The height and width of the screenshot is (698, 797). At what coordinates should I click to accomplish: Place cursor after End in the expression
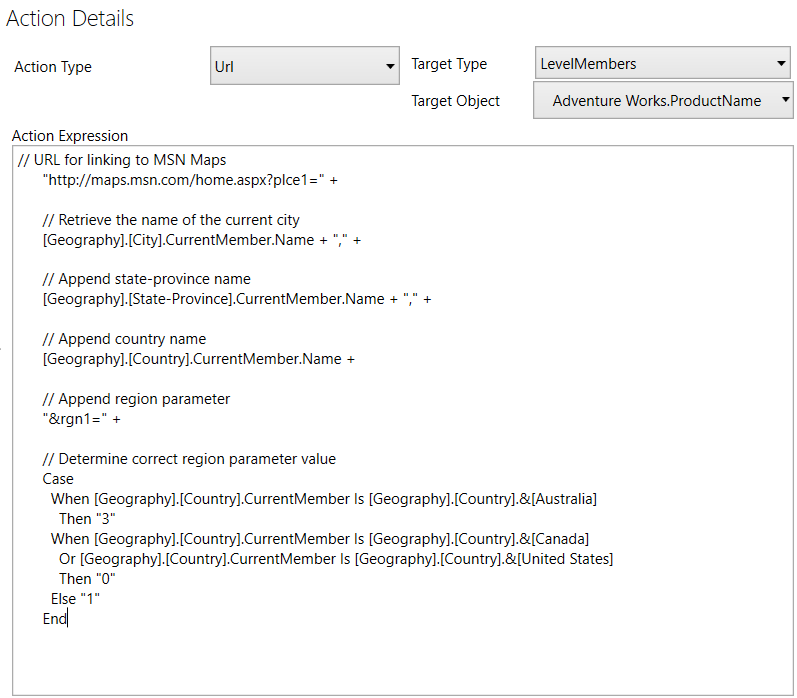tap(67, 619)
